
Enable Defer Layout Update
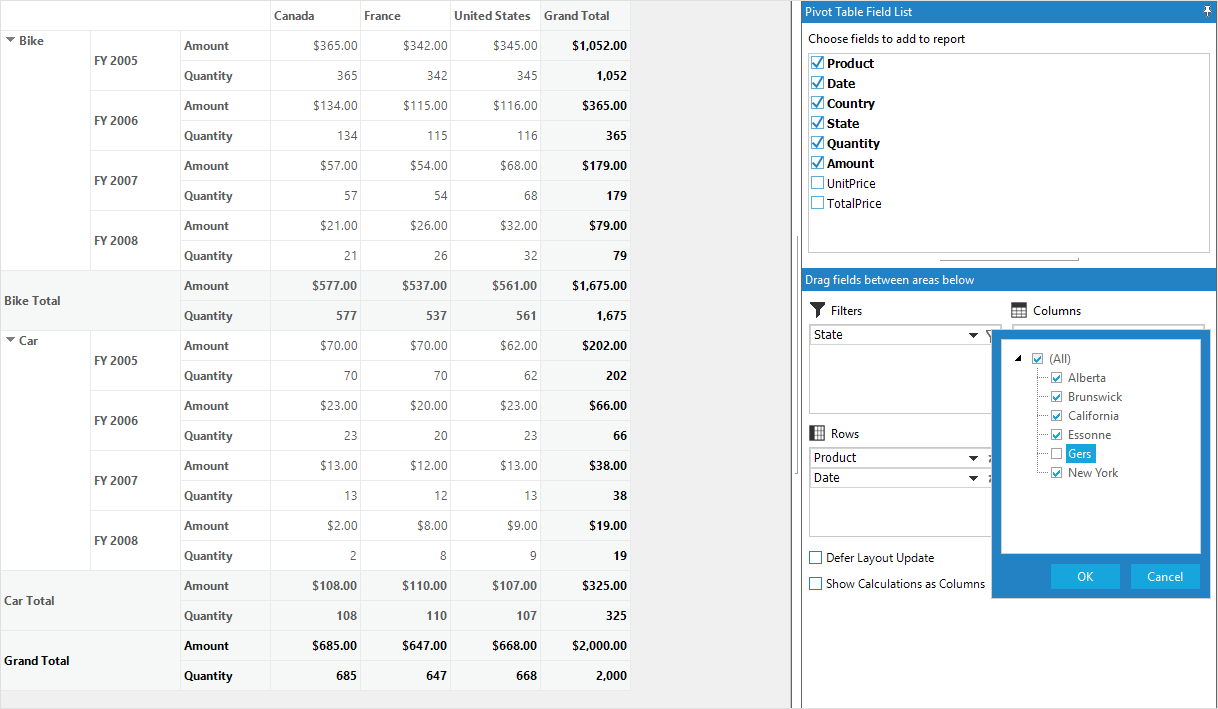[x=815, y=558]
